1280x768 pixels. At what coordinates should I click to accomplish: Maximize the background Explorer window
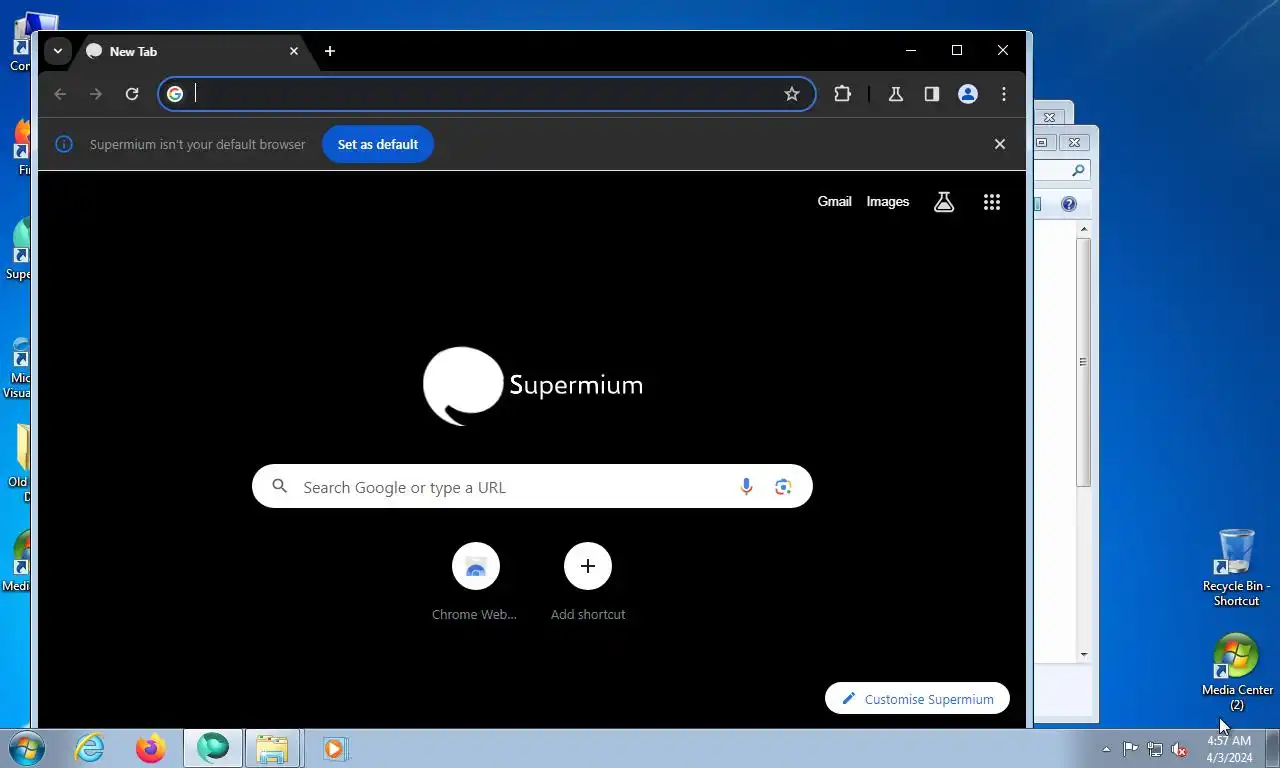point(1041,143)
